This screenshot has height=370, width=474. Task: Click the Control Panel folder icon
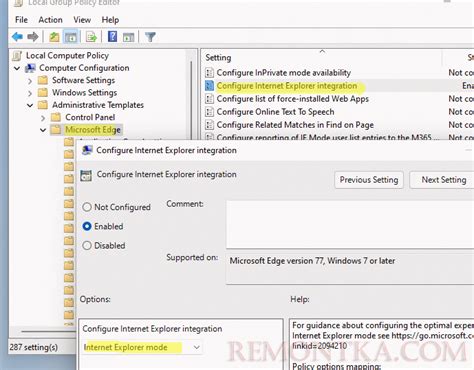[x=56, y=117]
